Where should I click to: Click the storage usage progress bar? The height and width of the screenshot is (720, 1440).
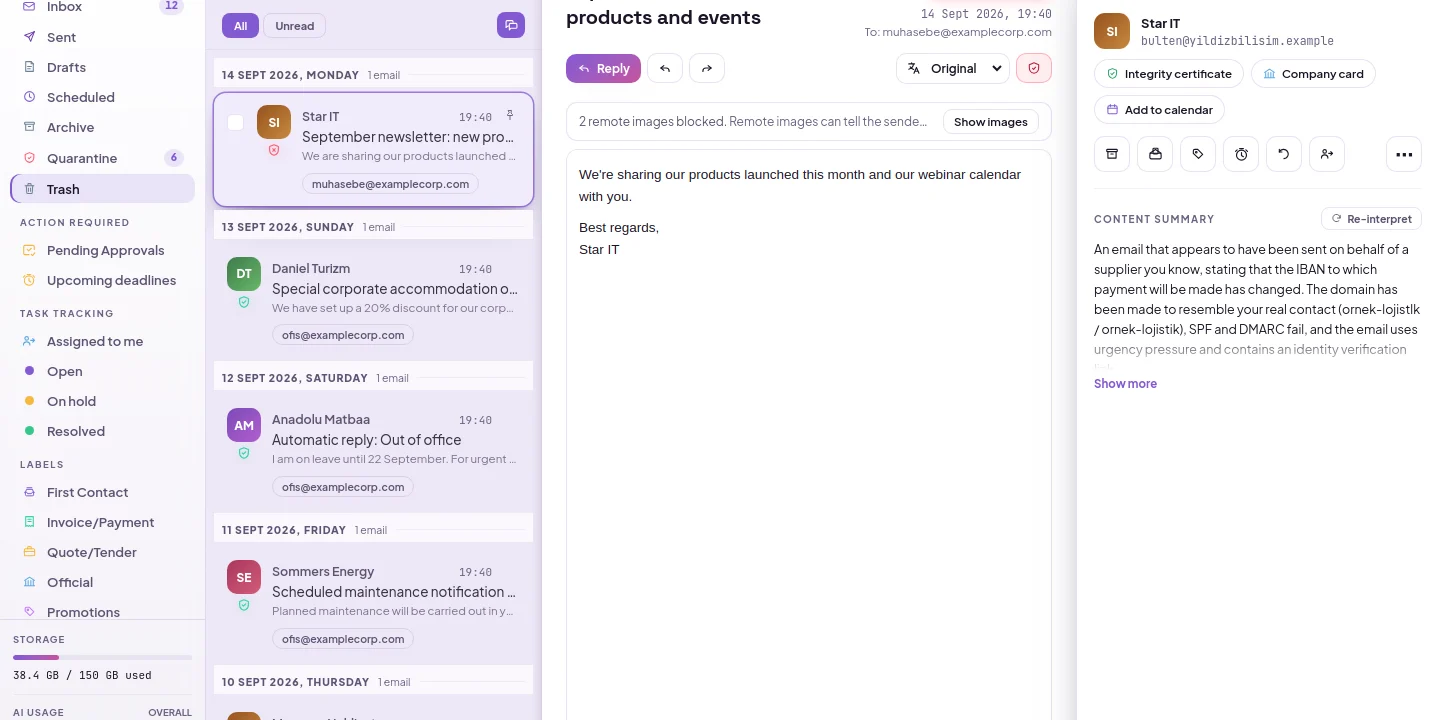102,657
